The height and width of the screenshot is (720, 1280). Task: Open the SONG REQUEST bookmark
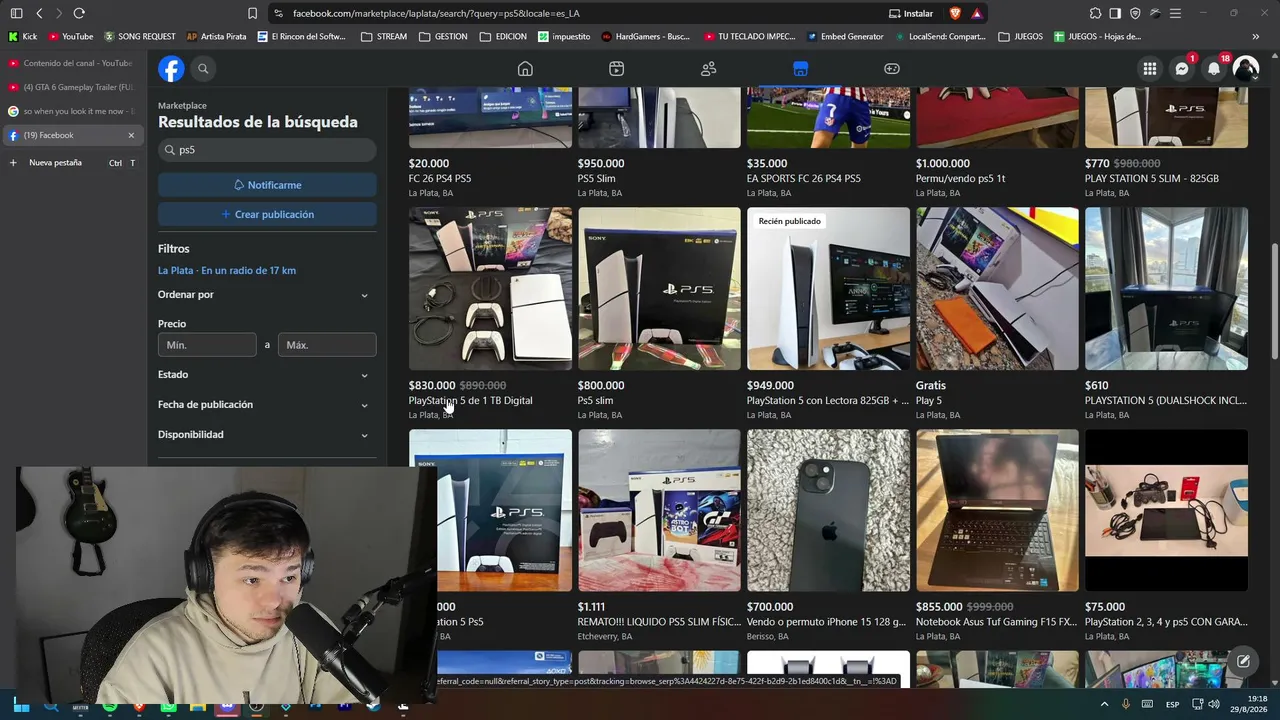click(x=139, y=37)
